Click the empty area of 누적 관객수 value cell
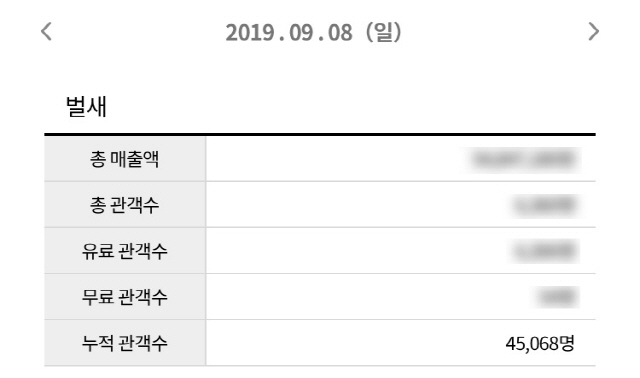The width and height of the screenshot is (640, 378). (x=351, y=343)
